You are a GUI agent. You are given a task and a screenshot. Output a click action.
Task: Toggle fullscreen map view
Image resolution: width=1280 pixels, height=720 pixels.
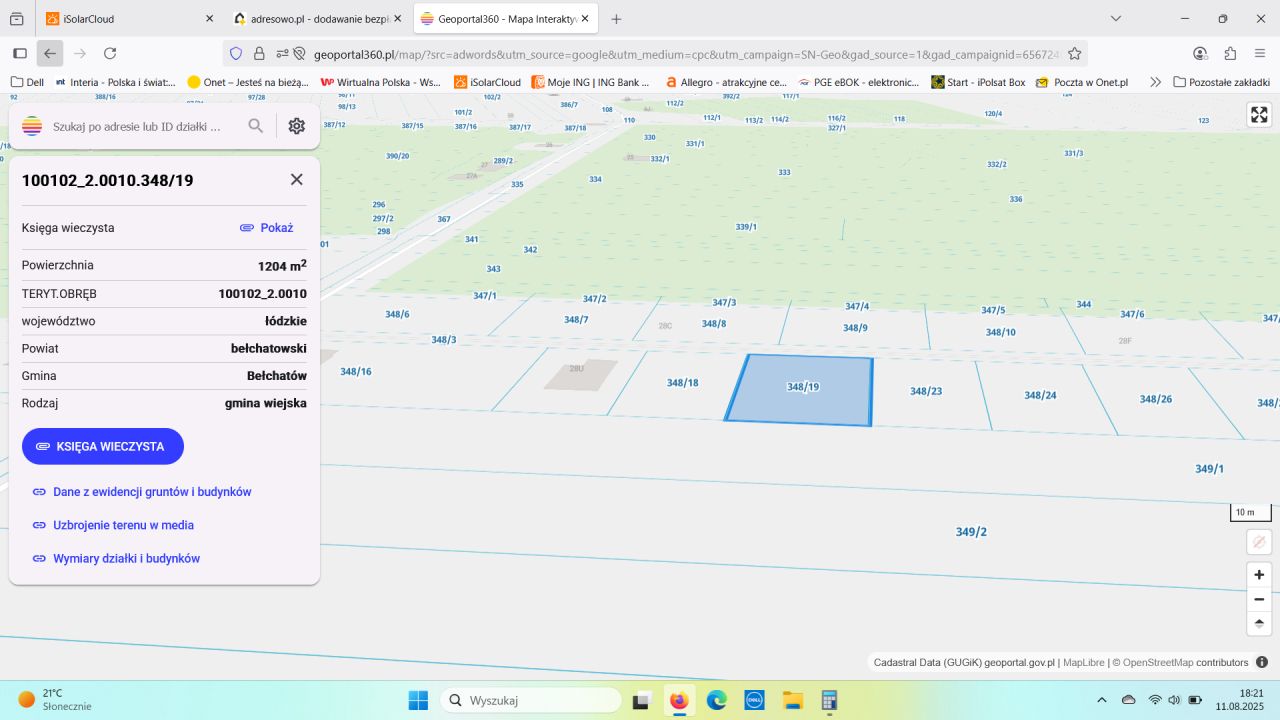1259,115
